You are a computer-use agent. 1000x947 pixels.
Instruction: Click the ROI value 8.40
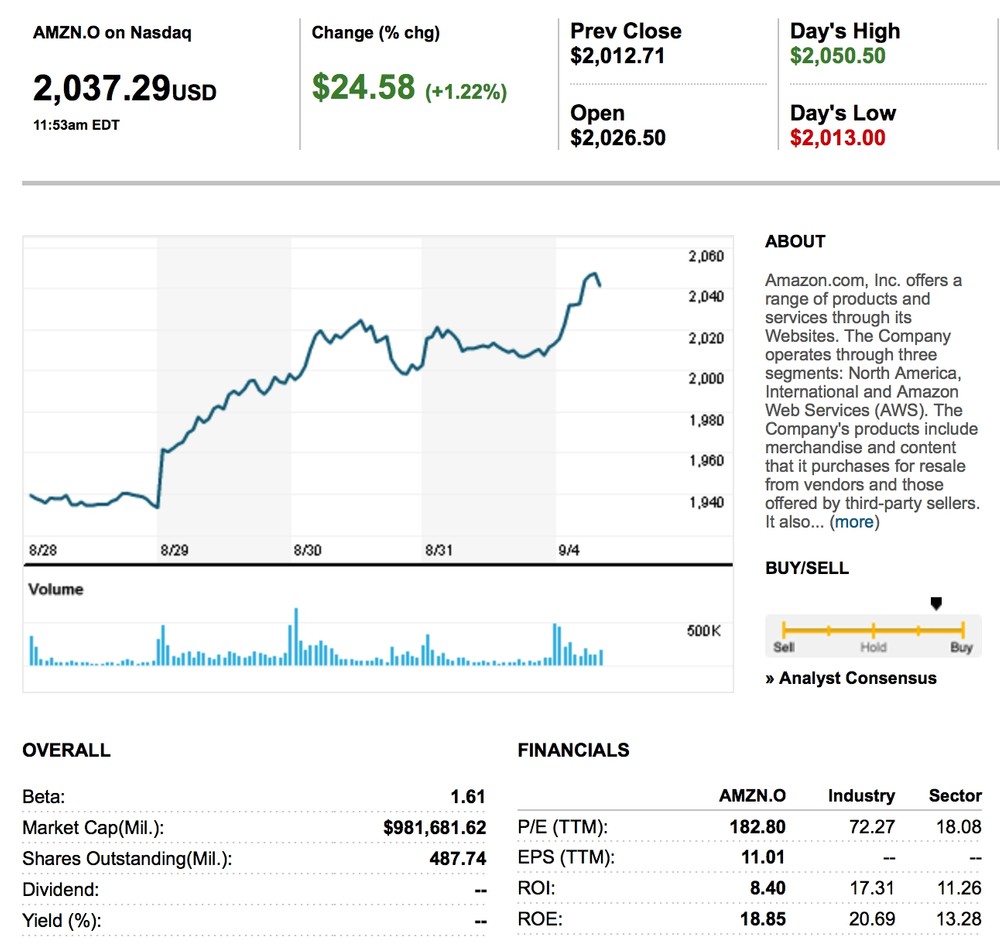[768, 888]
